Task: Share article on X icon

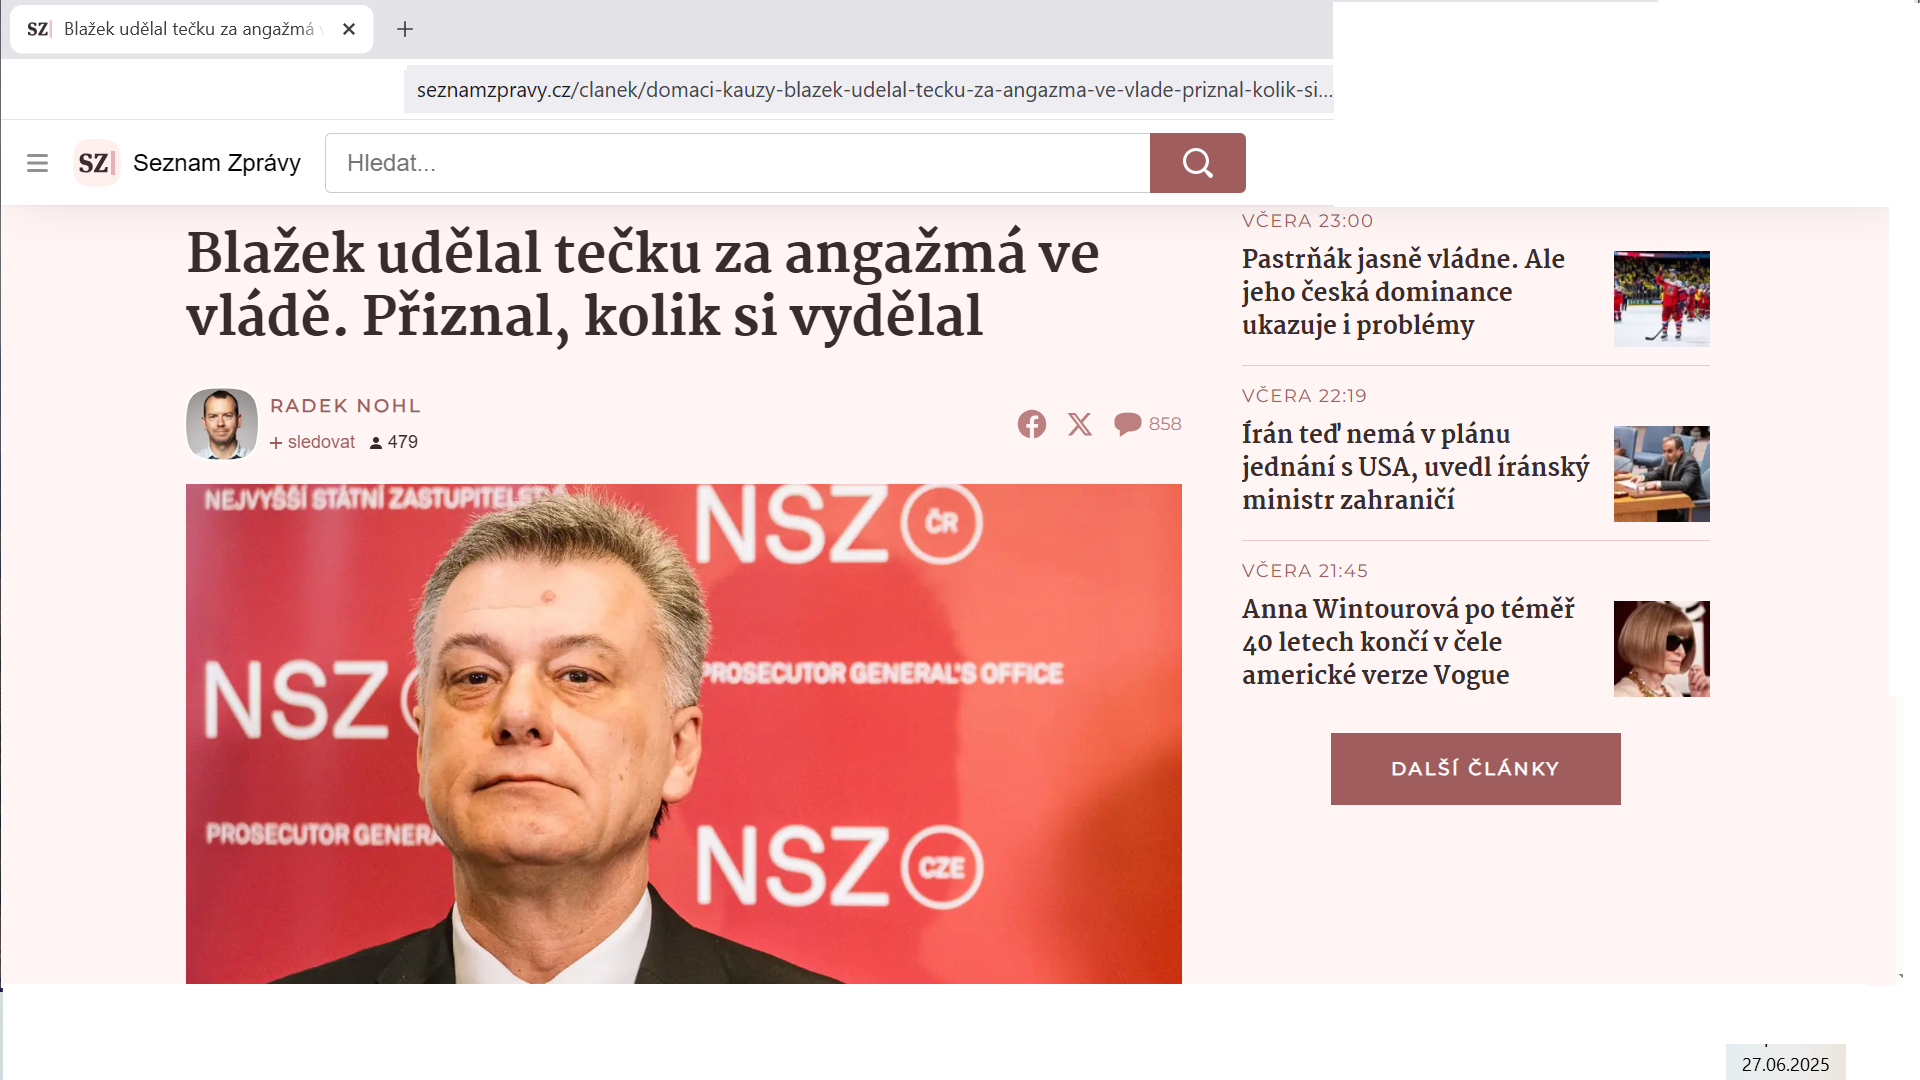Action: [x=1080, y=424]
